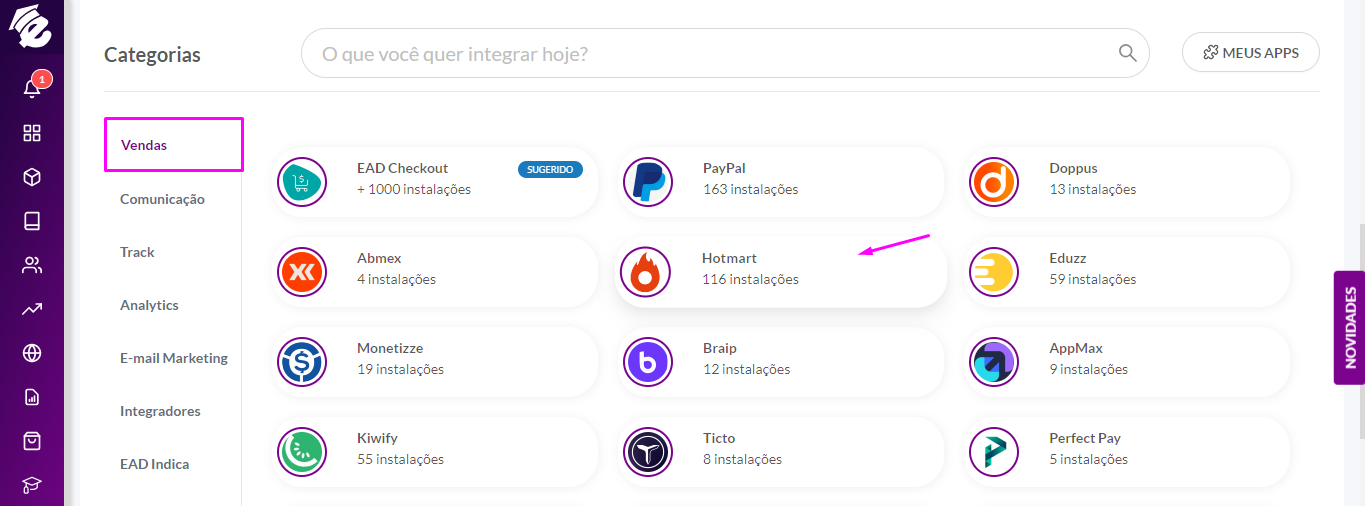Focus the integration search field
The height and width of the screenshot is (506, 1365).
click(x=725, y=53)
